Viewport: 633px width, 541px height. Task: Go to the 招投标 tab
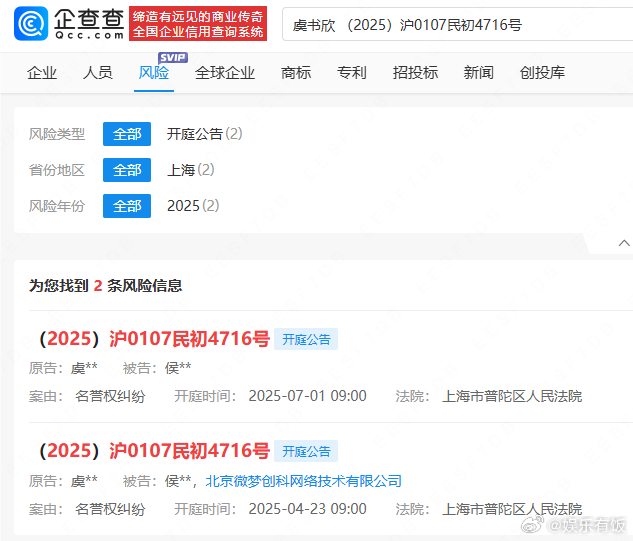(x=415, y=73)
